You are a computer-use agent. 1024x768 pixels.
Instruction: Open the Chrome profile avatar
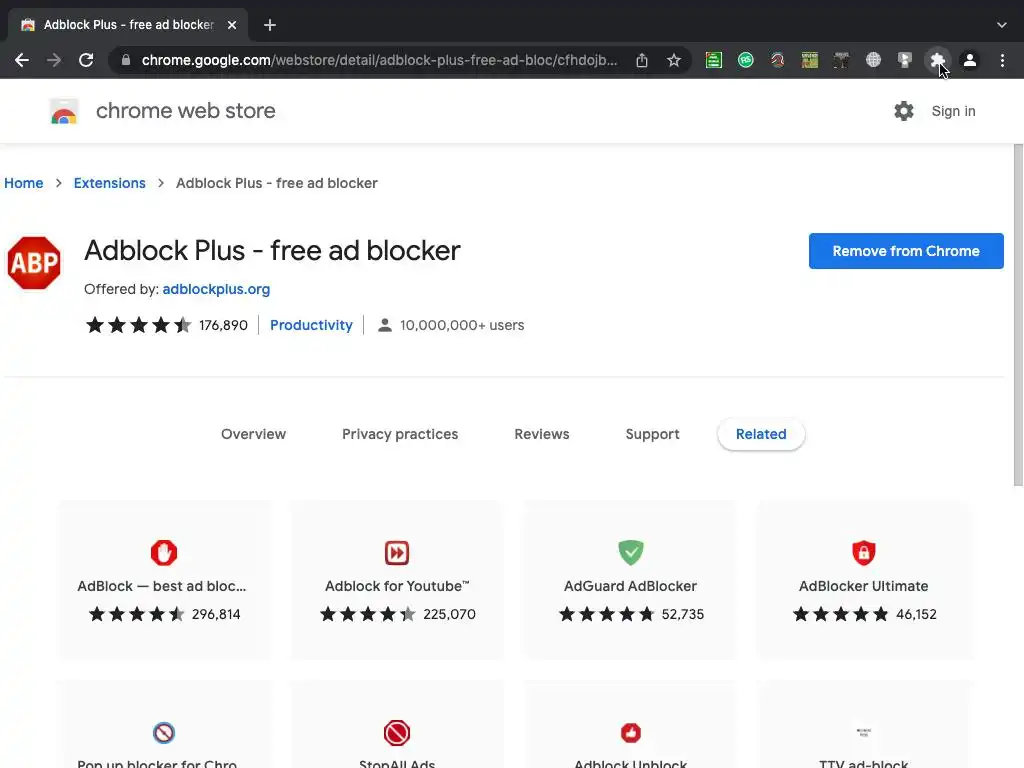(970, 60)
